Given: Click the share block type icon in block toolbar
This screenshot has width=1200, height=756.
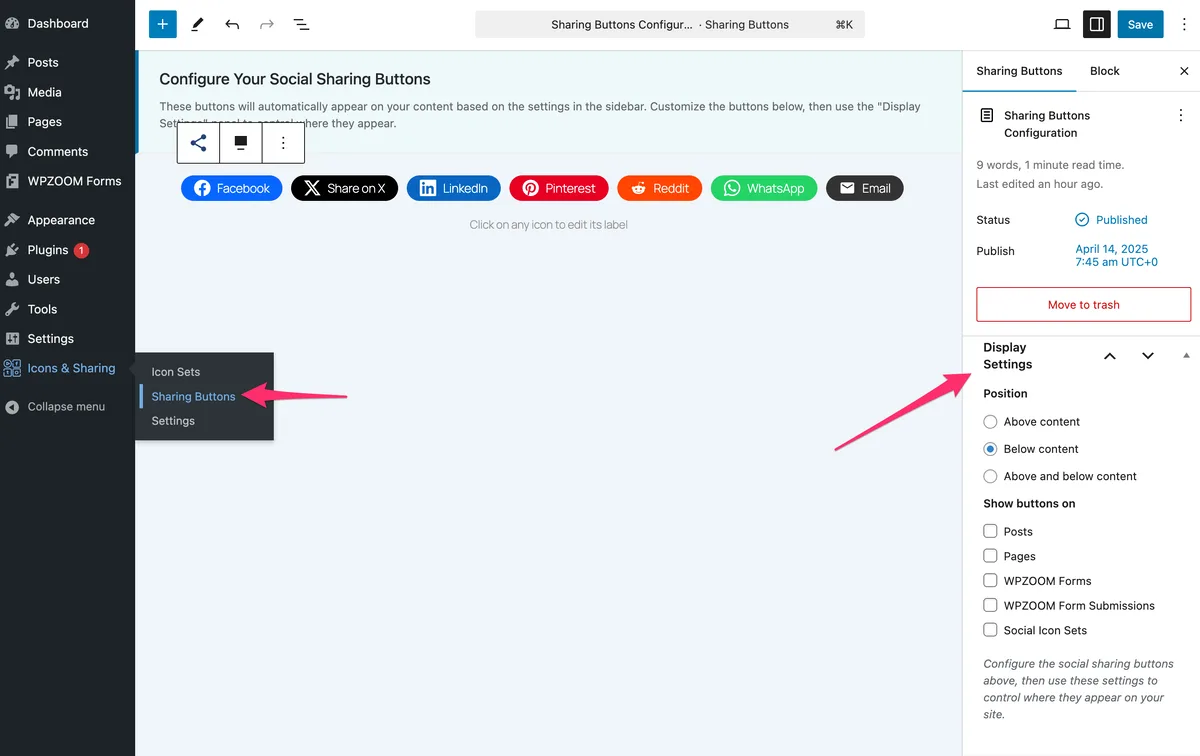Looking at the screenshot, I should click(199, 143).
